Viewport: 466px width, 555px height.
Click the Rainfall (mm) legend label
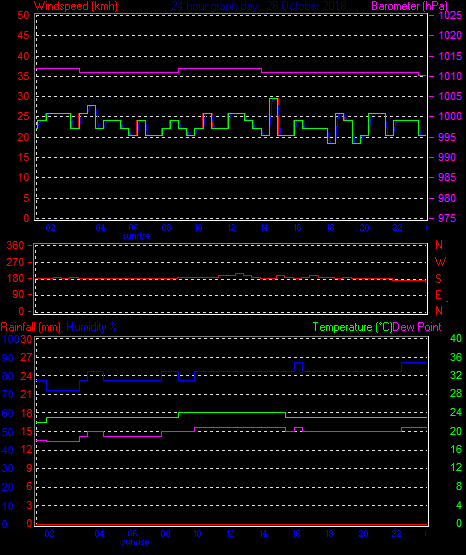(30, 327)
